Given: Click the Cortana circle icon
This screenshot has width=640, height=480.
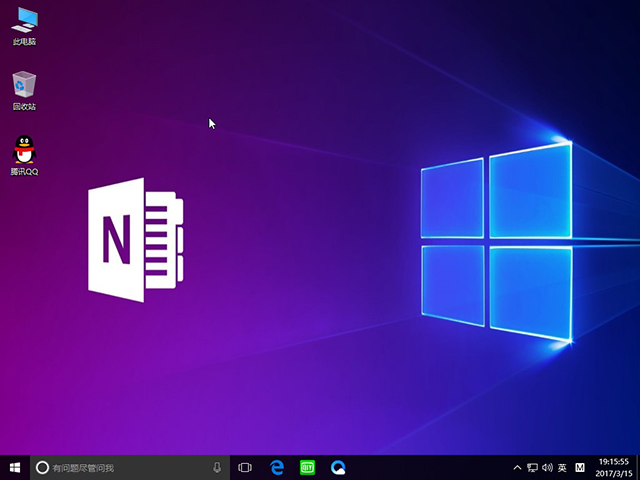Looking at the screenshot, I should pos(42,467).
